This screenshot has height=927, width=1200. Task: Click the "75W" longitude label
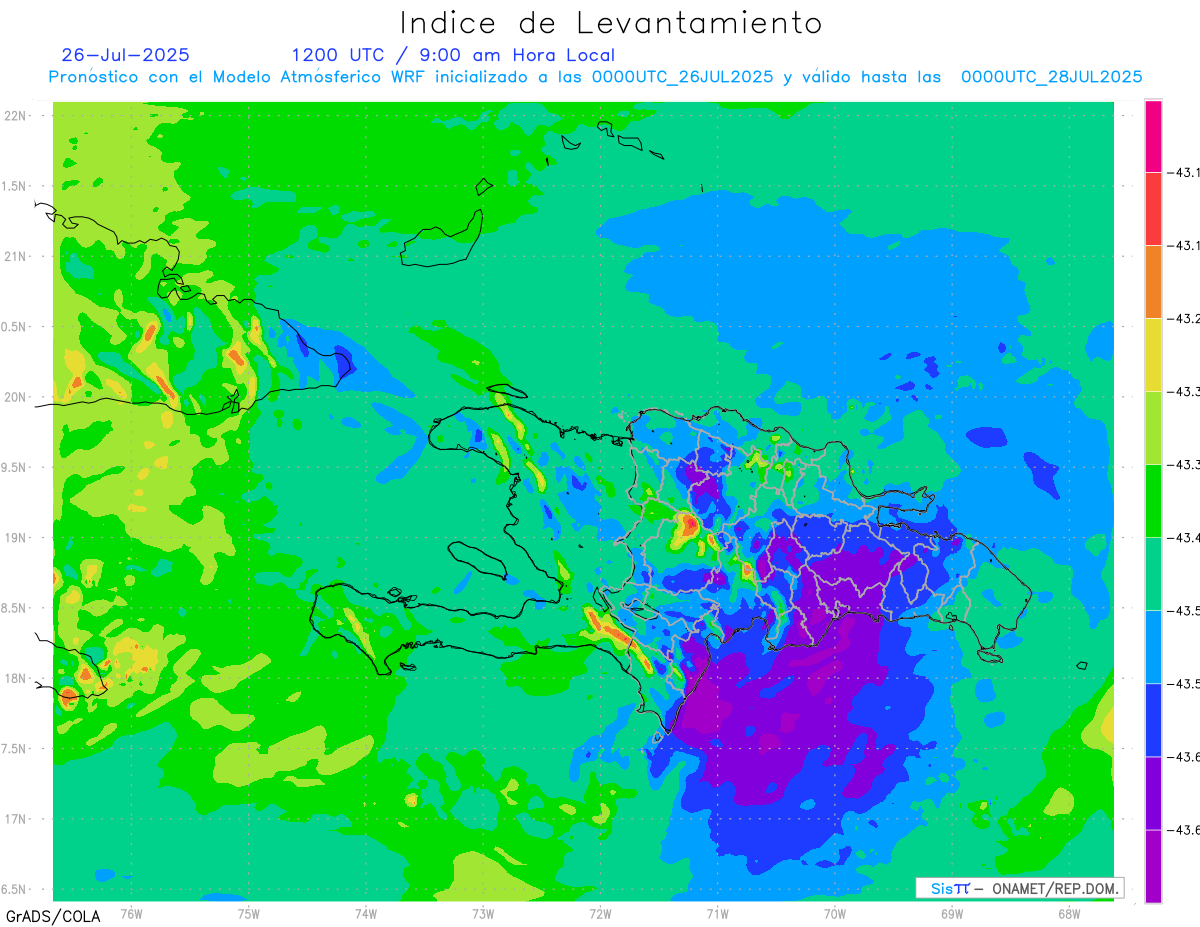point(248,914)
